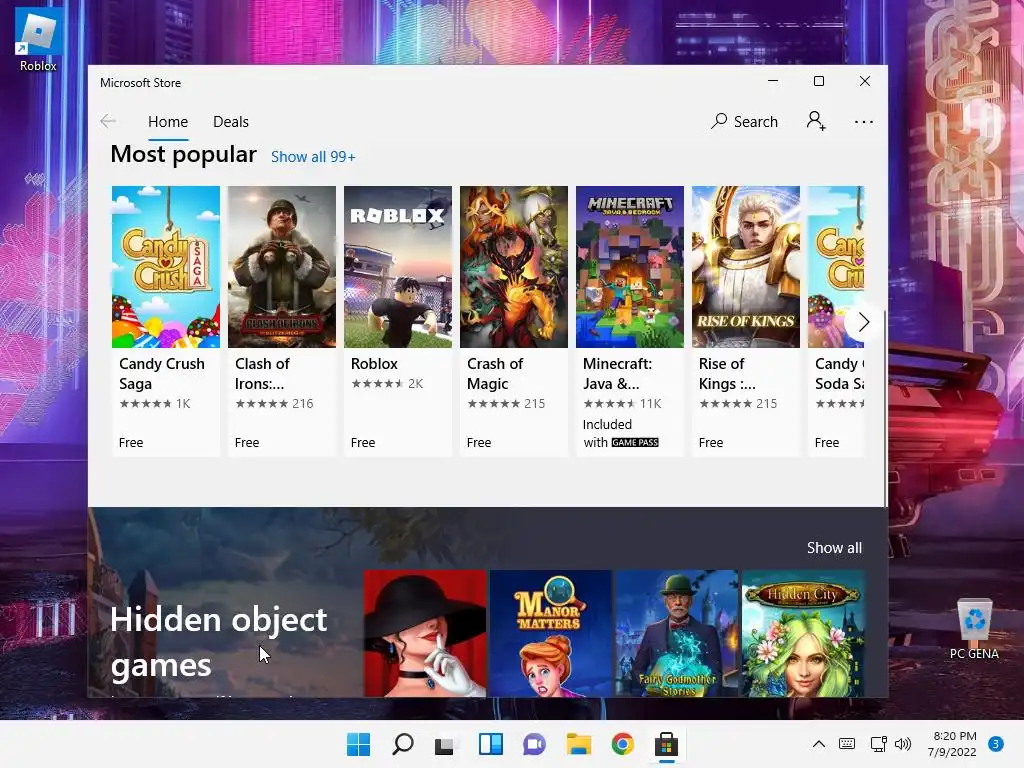Click the touch keyboard tray icon
Image resolution: width=1024 pixels, height=768 pixels.
[847, 744]
